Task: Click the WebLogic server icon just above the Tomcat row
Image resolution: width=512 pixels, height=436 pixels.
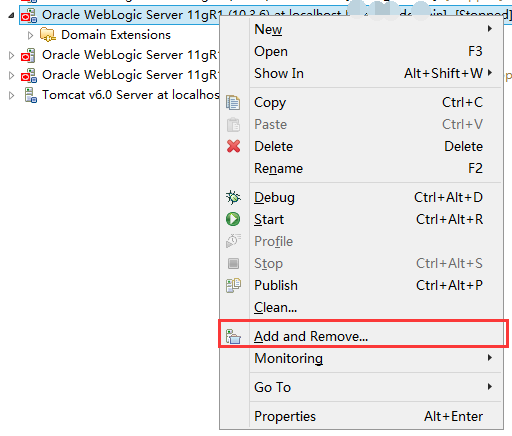Action: click(x=29, y=75)
